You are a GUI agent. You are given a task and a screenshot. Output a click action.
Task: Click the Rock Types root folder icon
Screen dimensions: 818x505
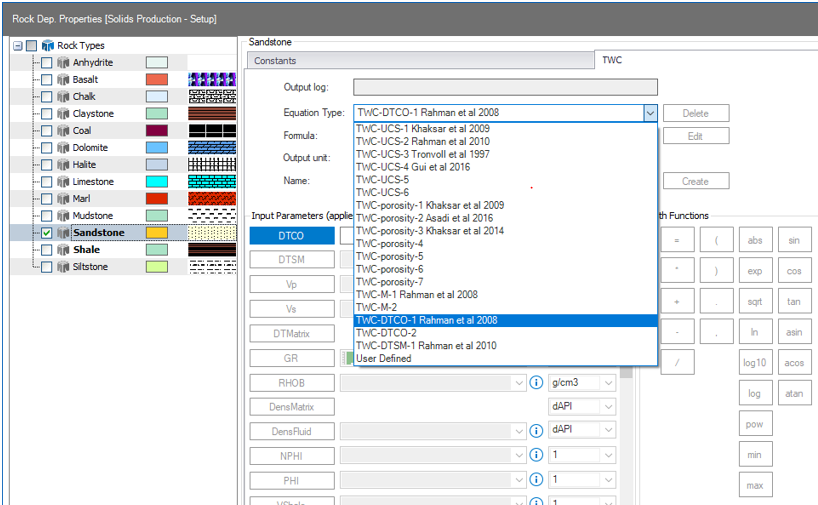(47, 46)
